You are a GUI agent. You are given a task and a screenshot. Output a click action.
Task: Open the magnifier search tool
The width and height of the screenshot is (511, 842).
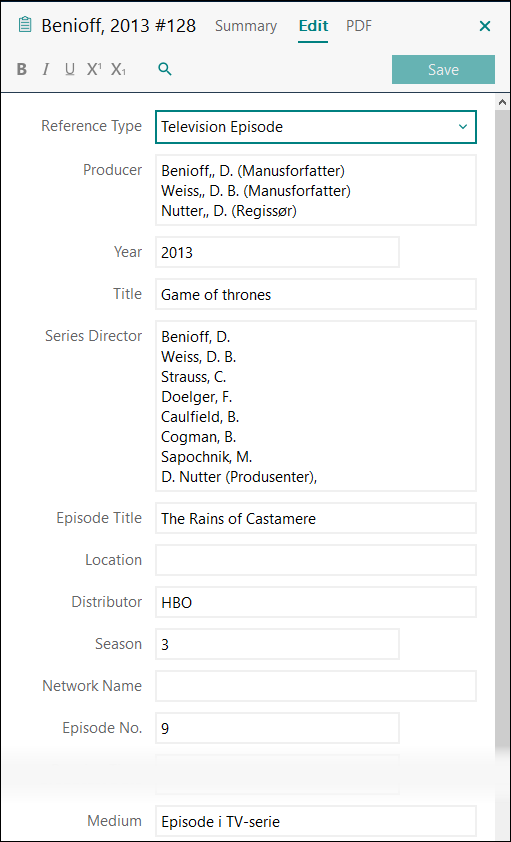pyautogui.click(x=165, y=69)
